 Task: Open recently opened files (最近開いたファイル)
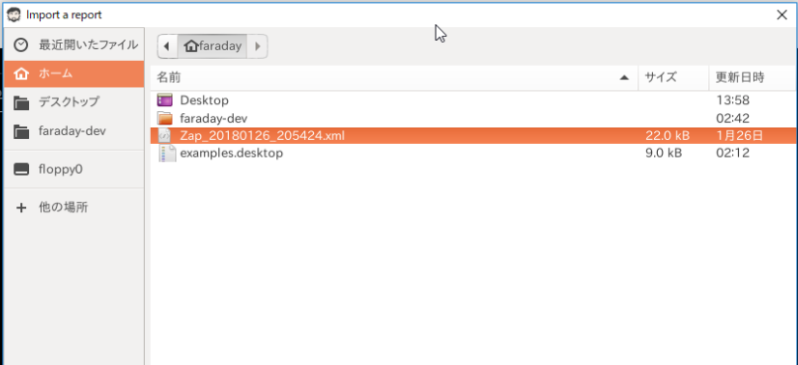tap(74, 45)
